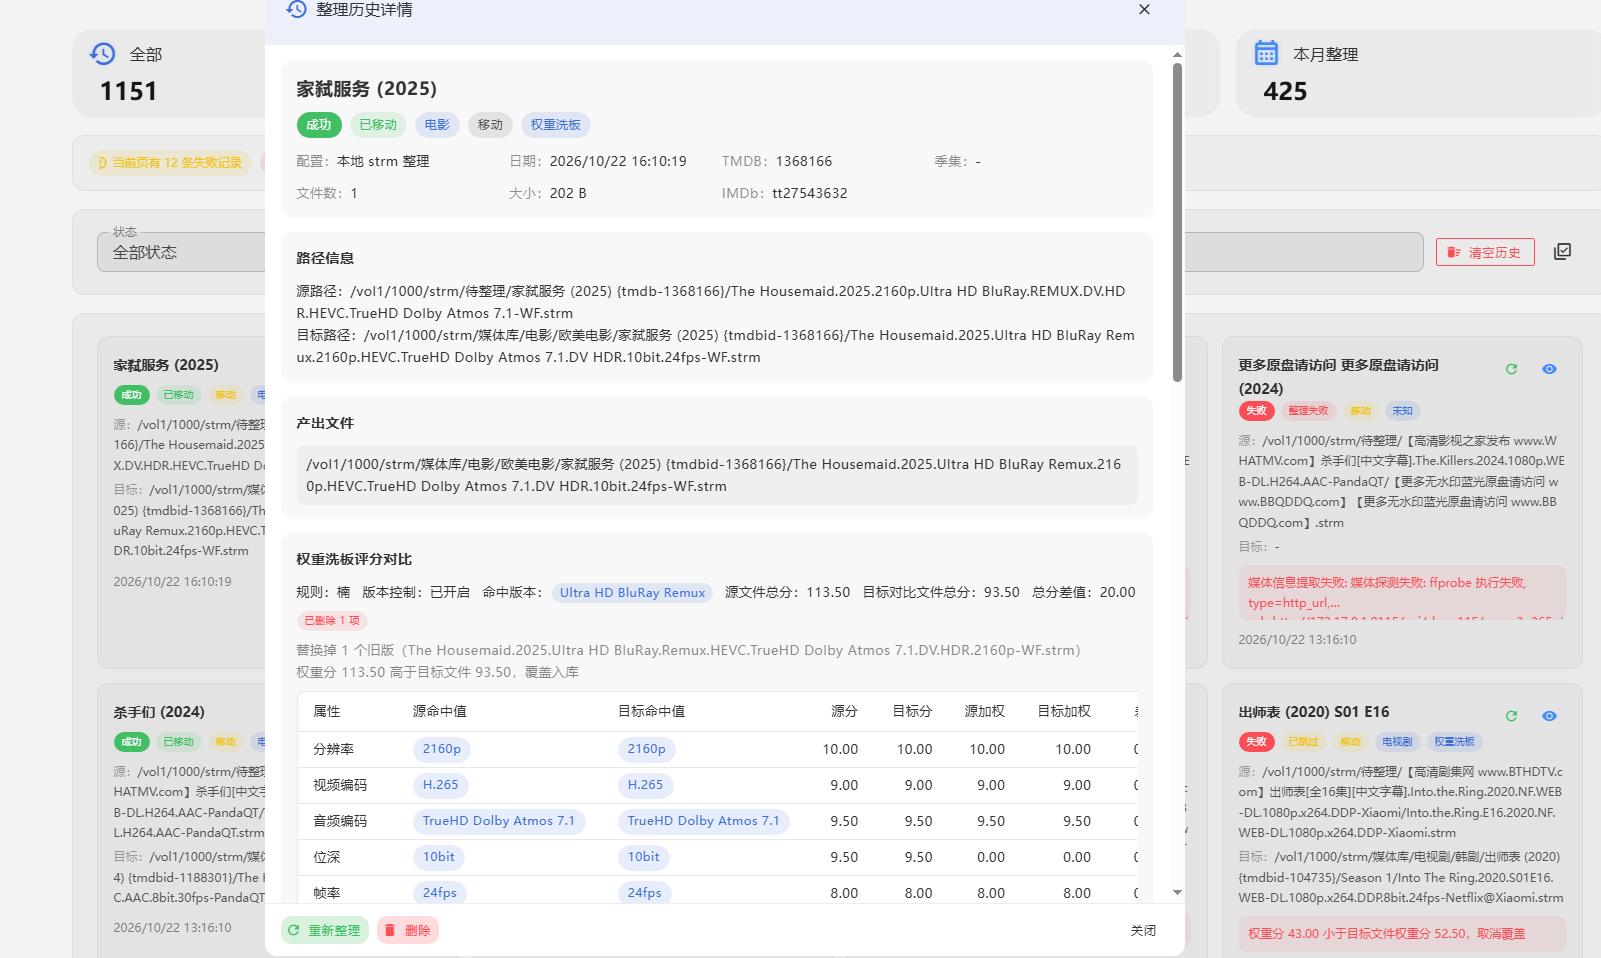Click the 整理失败 tag on 更多原盘请访问 card

1308,411
